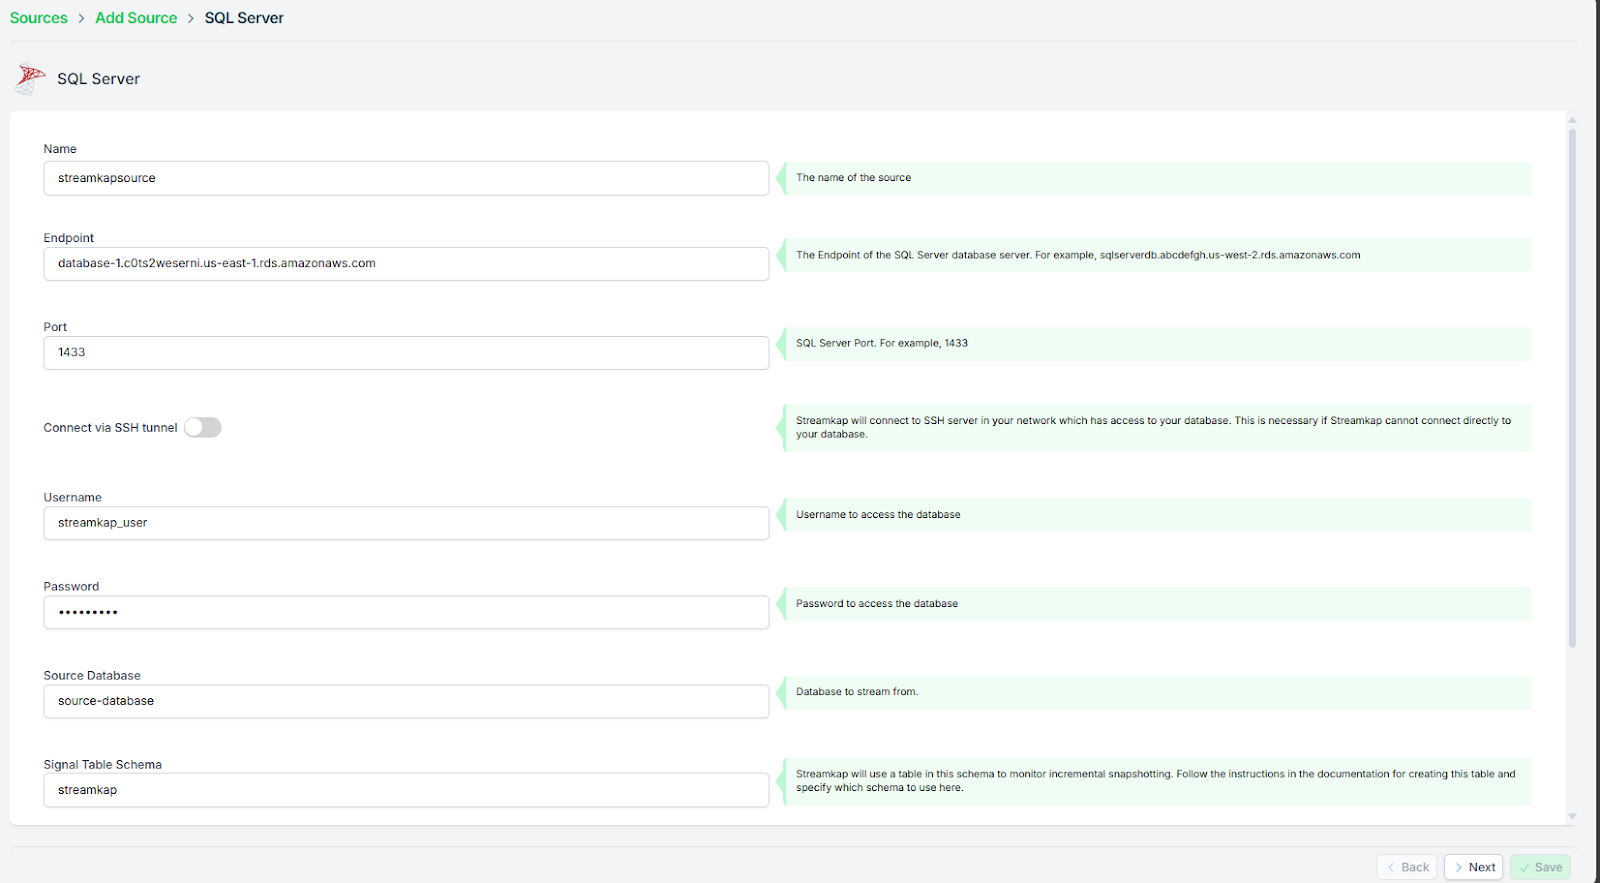The image size is (1600, 883).
Task: Focus the Name input field
Action: 406,178
